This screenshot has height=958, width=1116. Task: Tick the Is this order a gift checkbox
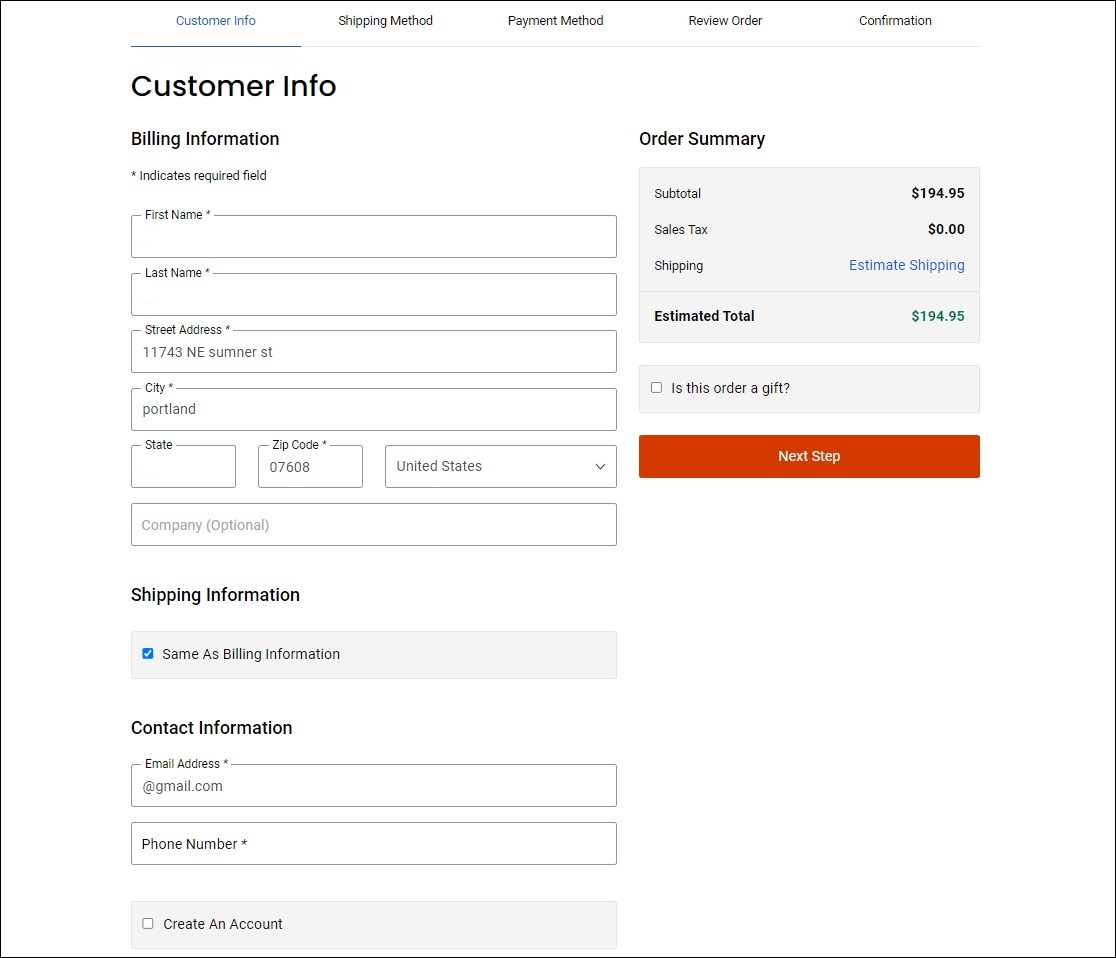pyautogui.click(x=656, y=387)
